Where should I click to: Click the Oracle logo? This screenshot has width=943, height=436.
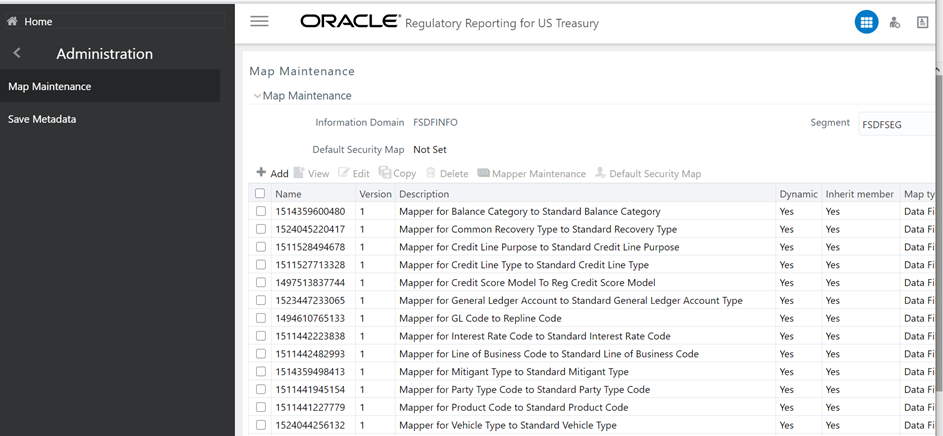click(x=351, y=22)
